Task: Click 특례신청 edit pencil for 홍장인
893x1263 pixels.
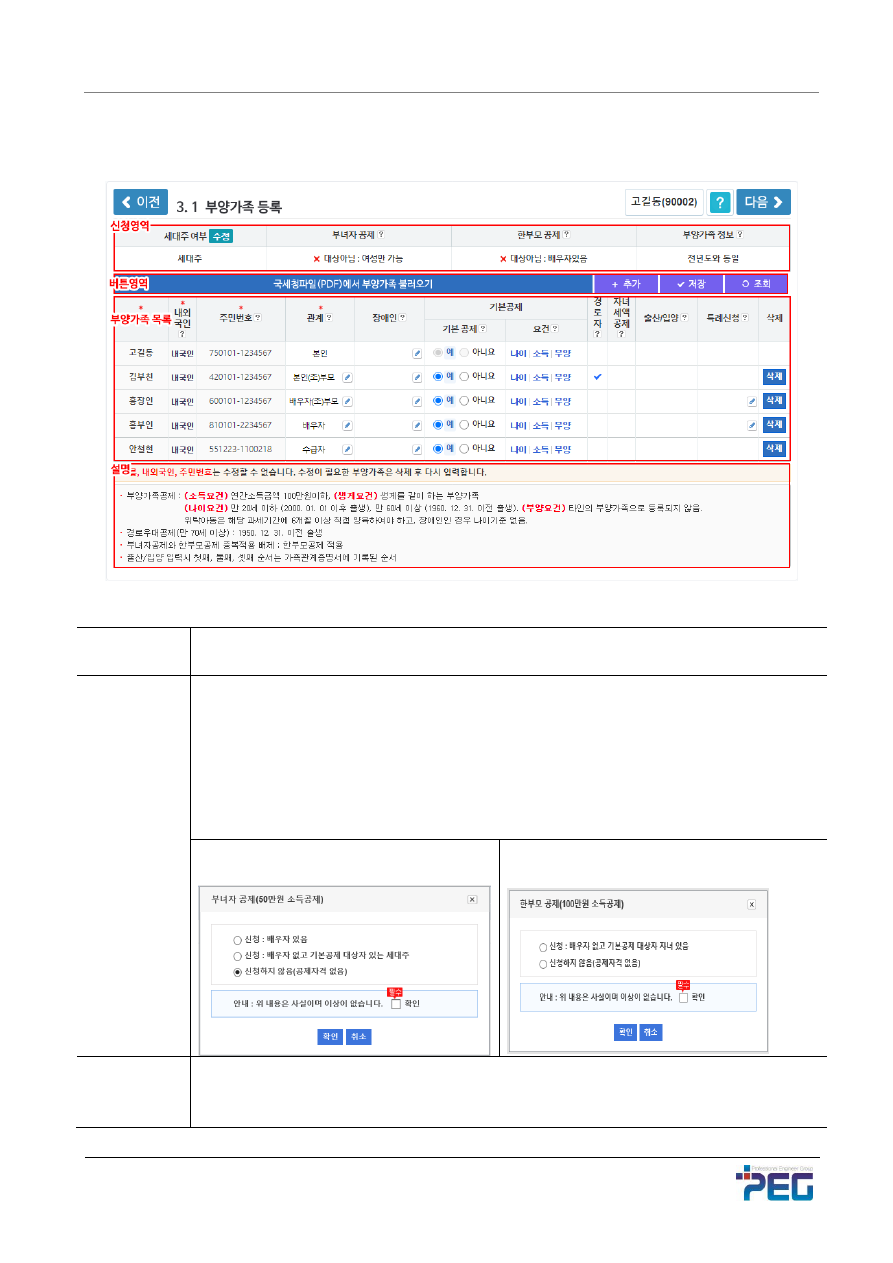Action: tap(751, 401)
